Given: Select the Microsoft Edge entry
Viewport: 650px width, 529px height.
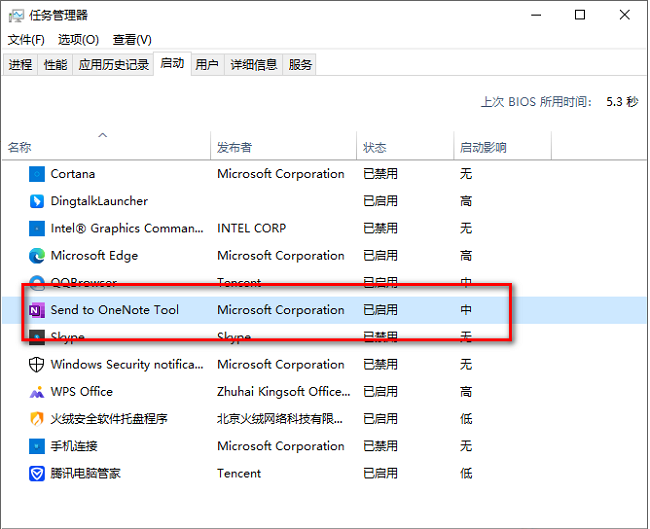Looking at the screenshot, I should 94,256.
